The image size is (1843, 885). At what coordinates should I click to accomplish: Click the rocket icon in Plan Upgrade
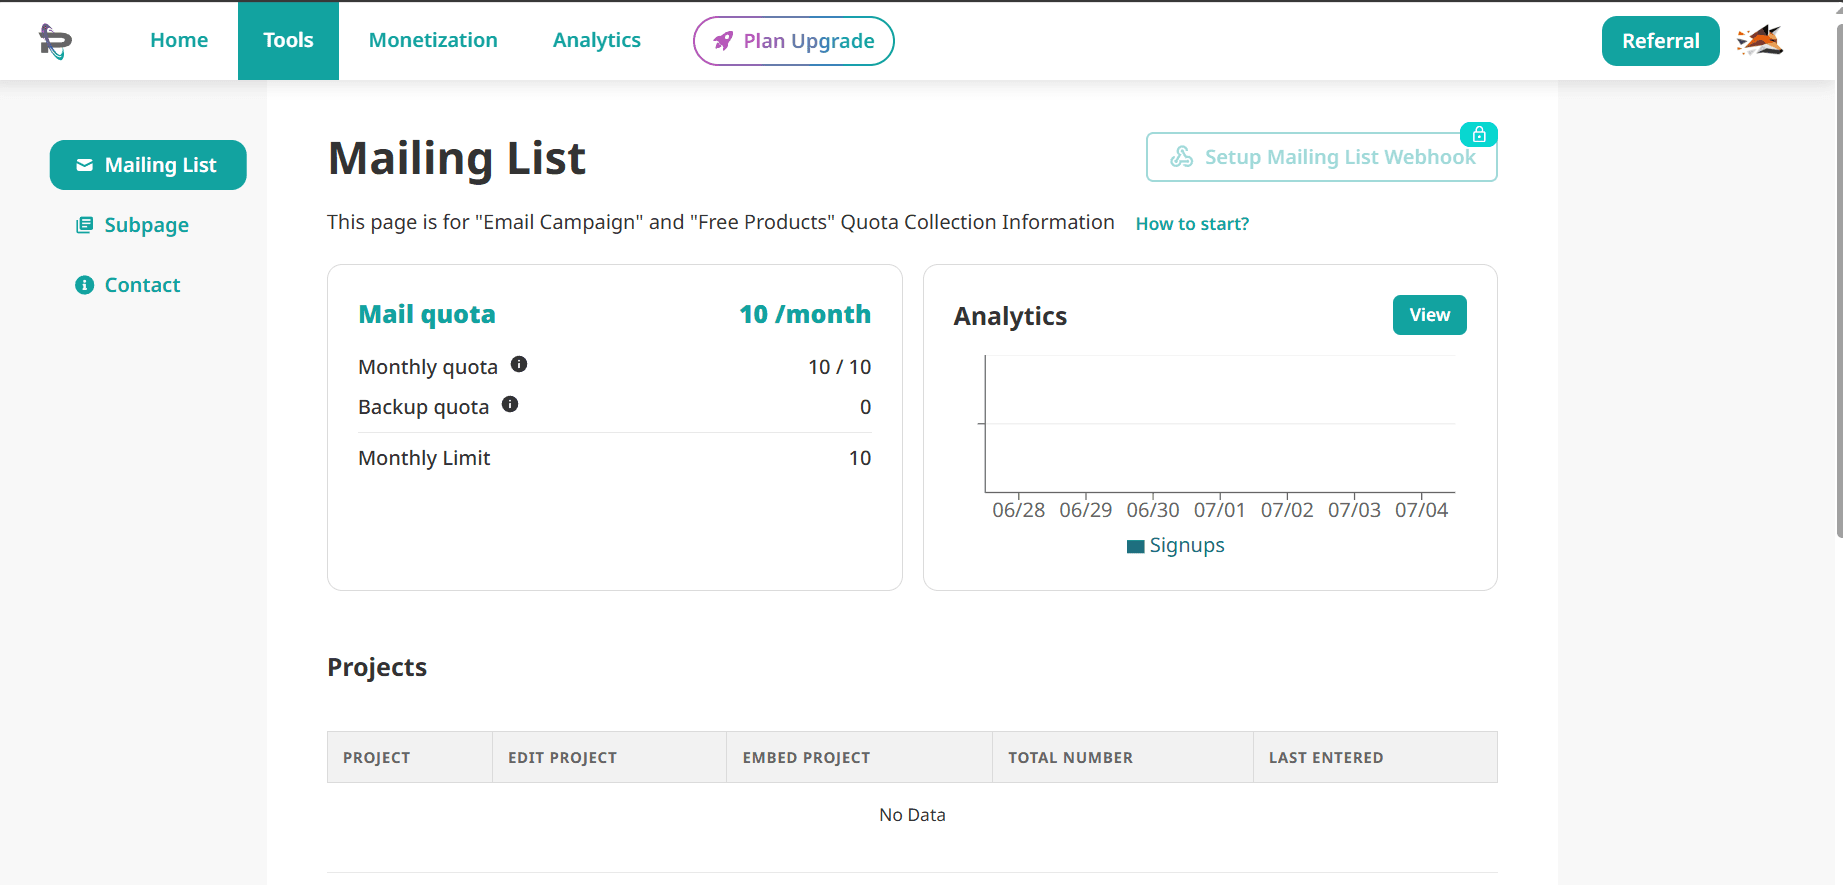pos(722,41)
